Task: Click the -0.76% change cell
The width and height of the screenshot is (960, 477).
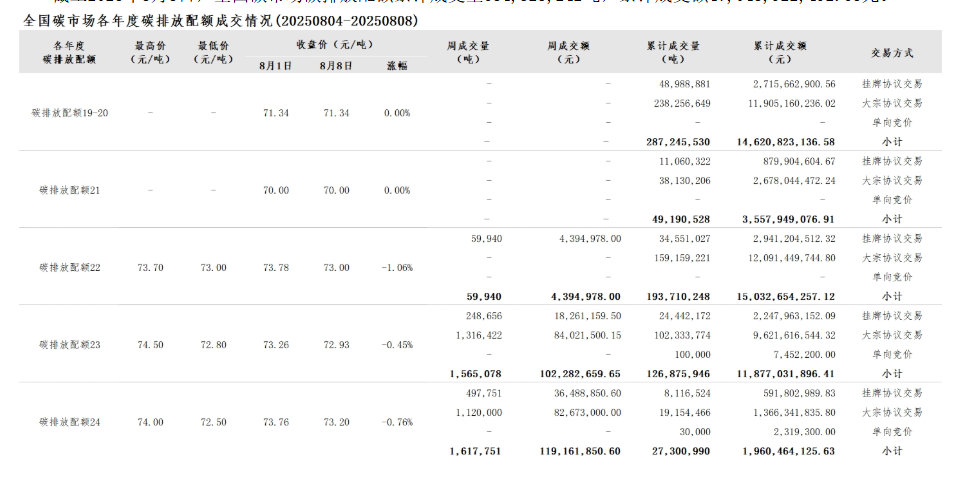Action: (396, 422)
